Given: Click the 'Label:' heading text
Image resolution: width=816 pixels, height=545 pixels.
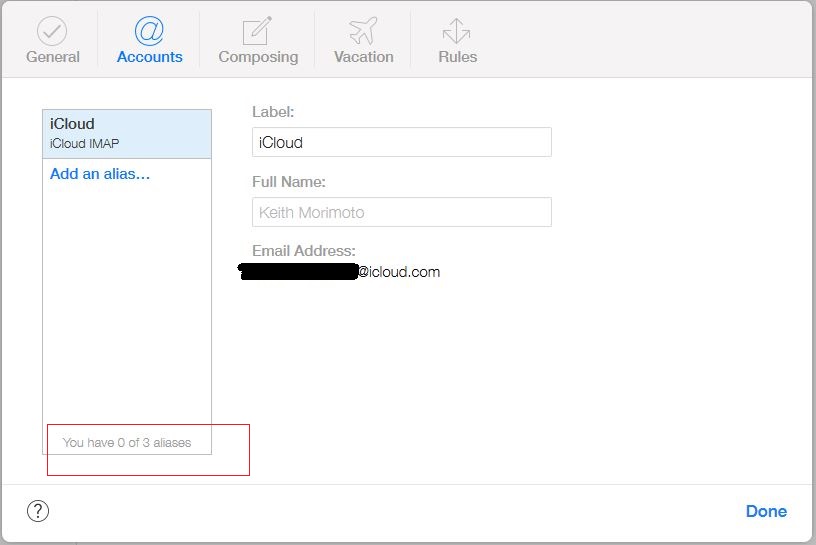Looking at the screenshot, I should coord(273,112).
